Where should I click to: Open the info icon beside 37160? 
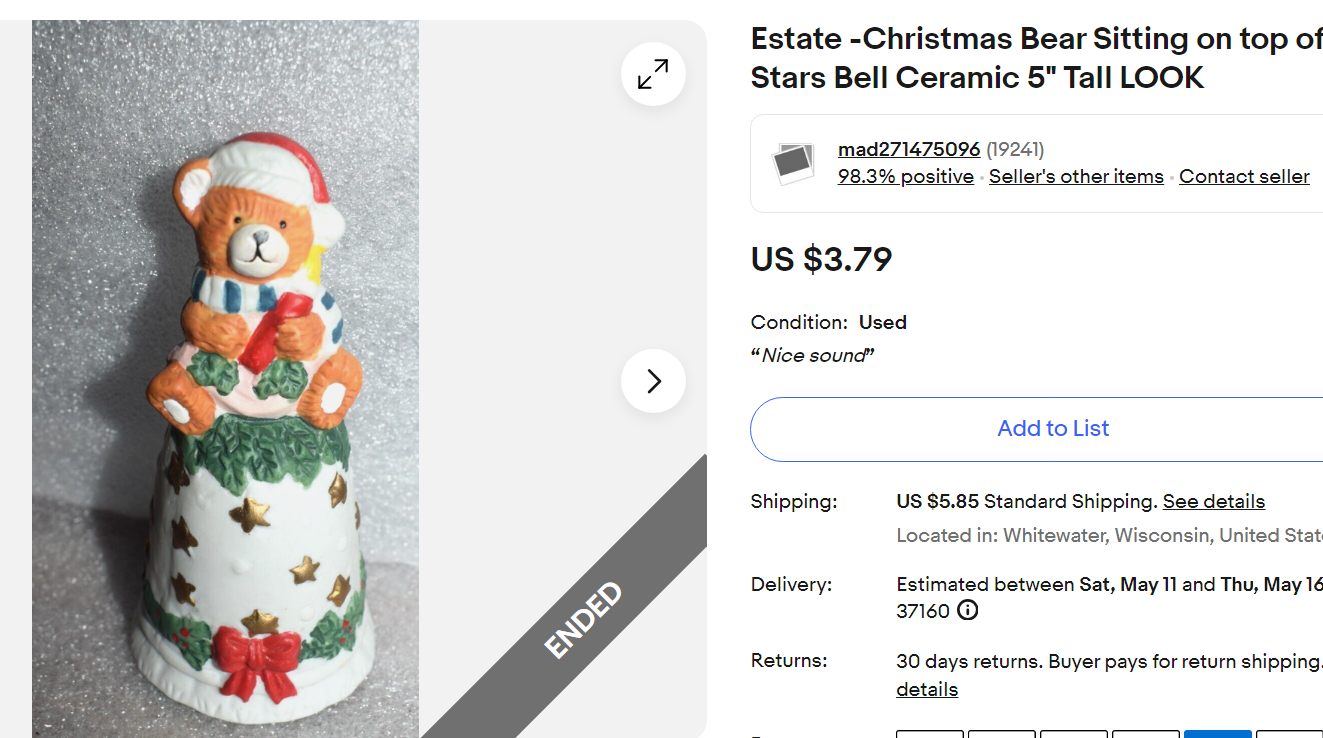coord(967,610)
